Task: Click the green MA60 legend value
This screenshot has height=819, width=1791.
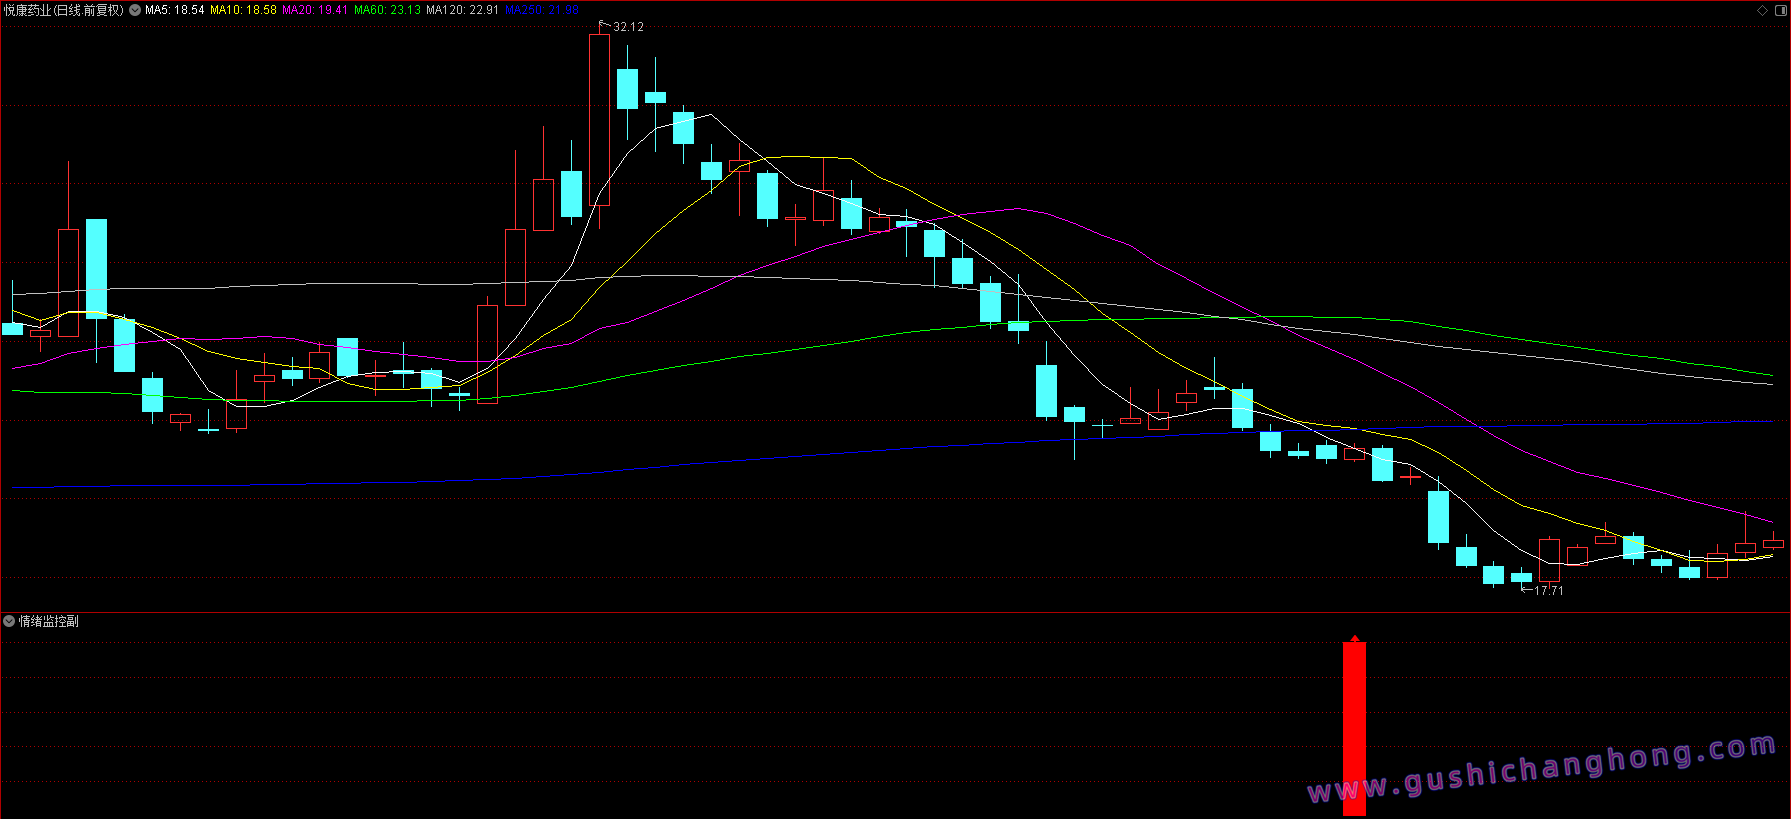Action: (x=387, y=10)
